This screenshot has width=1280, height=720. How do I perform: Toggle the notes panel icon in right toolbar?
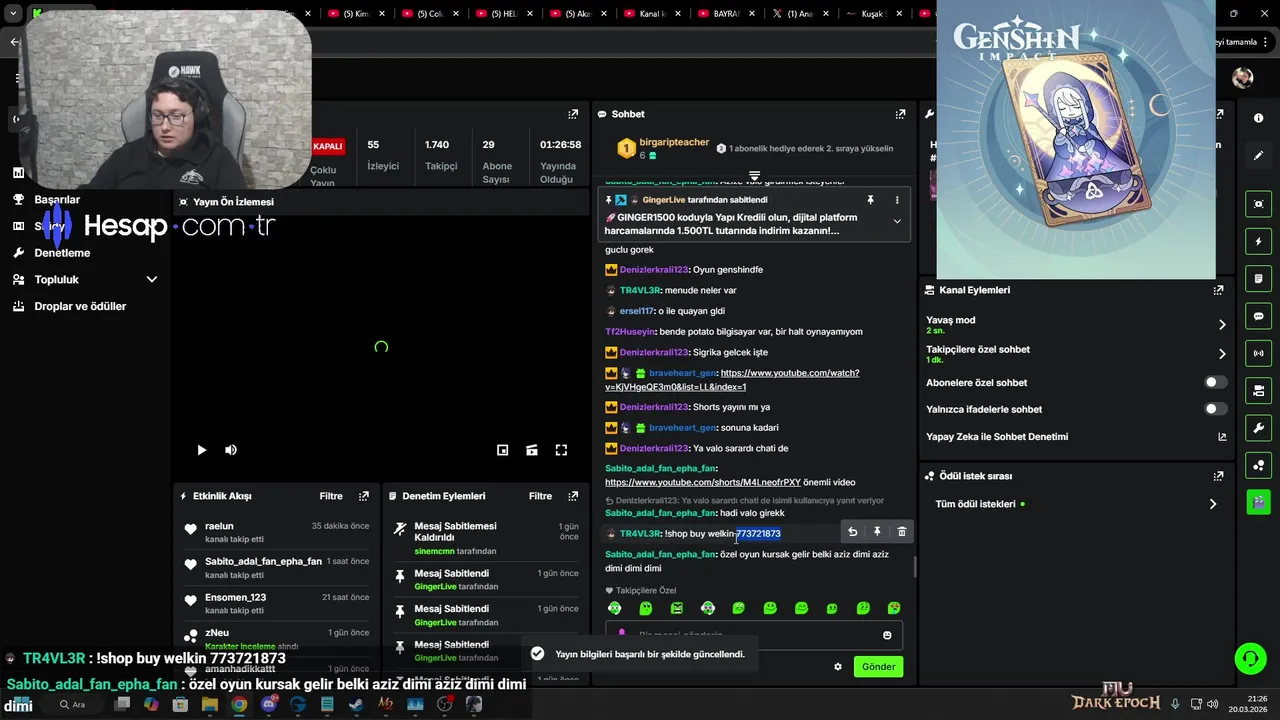tap(1258, 278)
